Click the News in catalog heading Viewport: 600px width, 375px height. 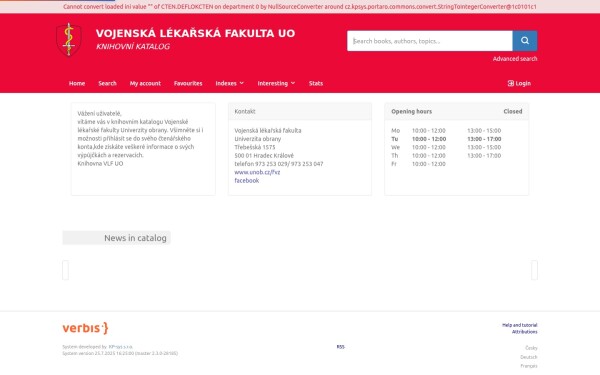pyautogui.click(x=135, y=238)
